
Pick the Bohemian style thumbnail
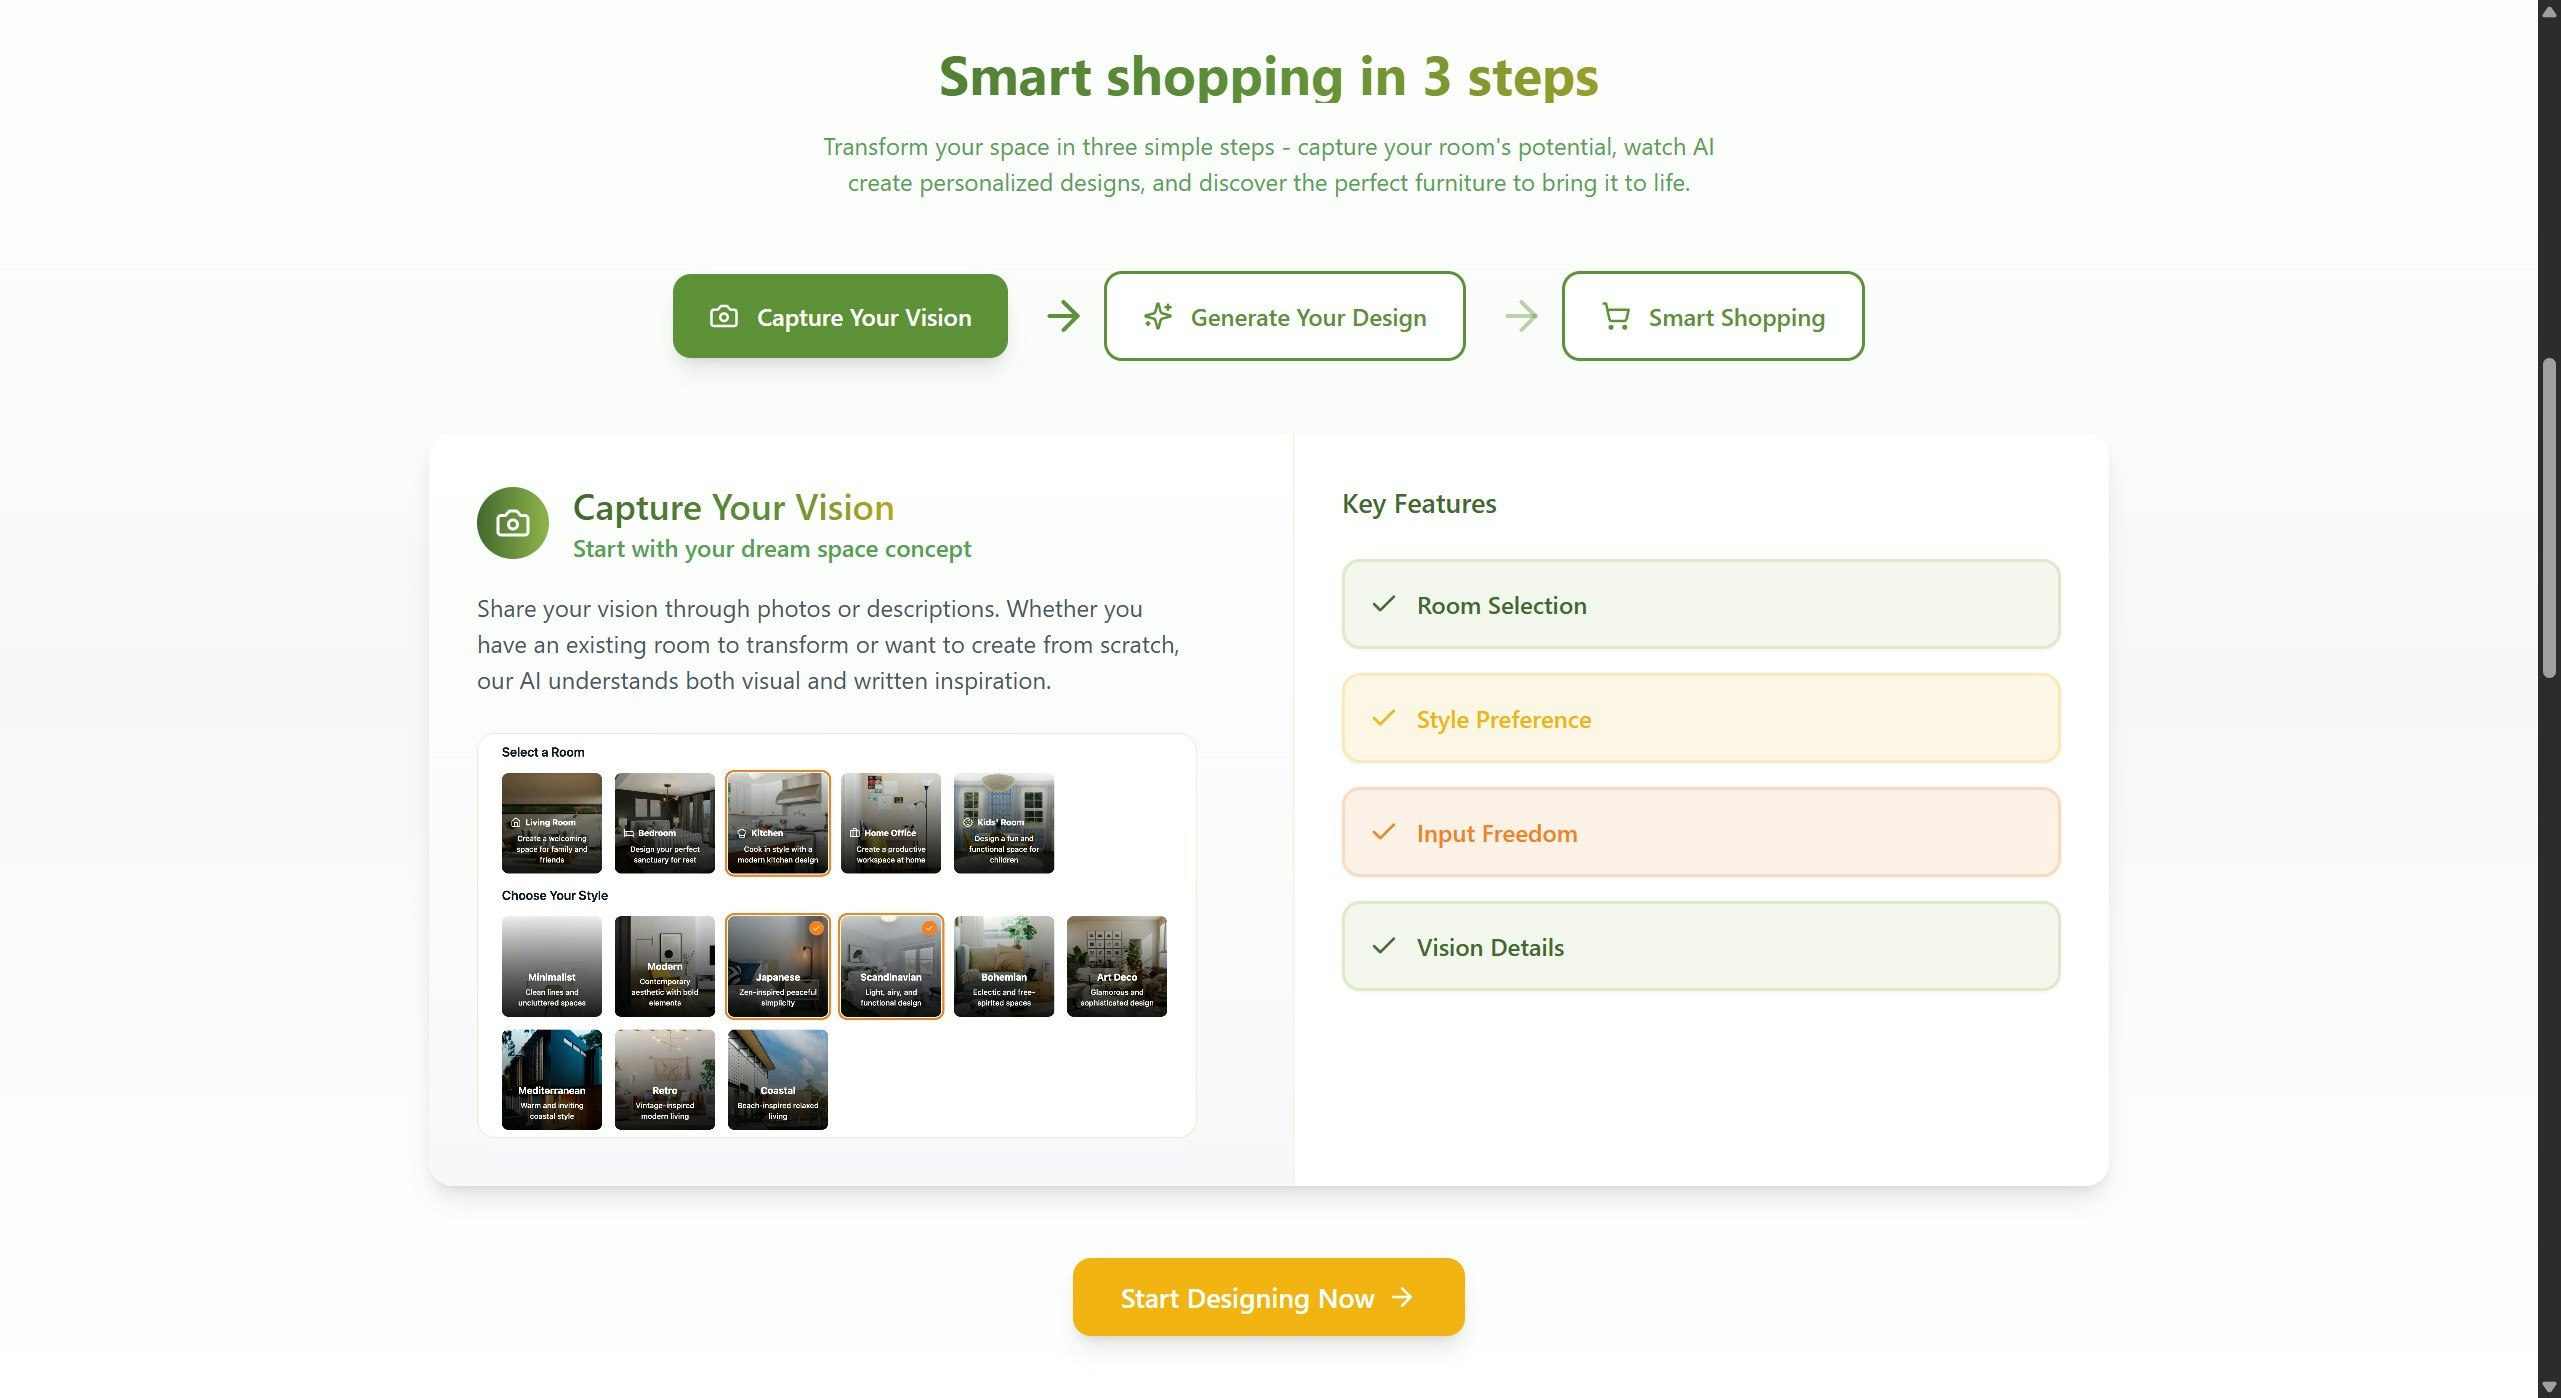tap(1004, 966)
